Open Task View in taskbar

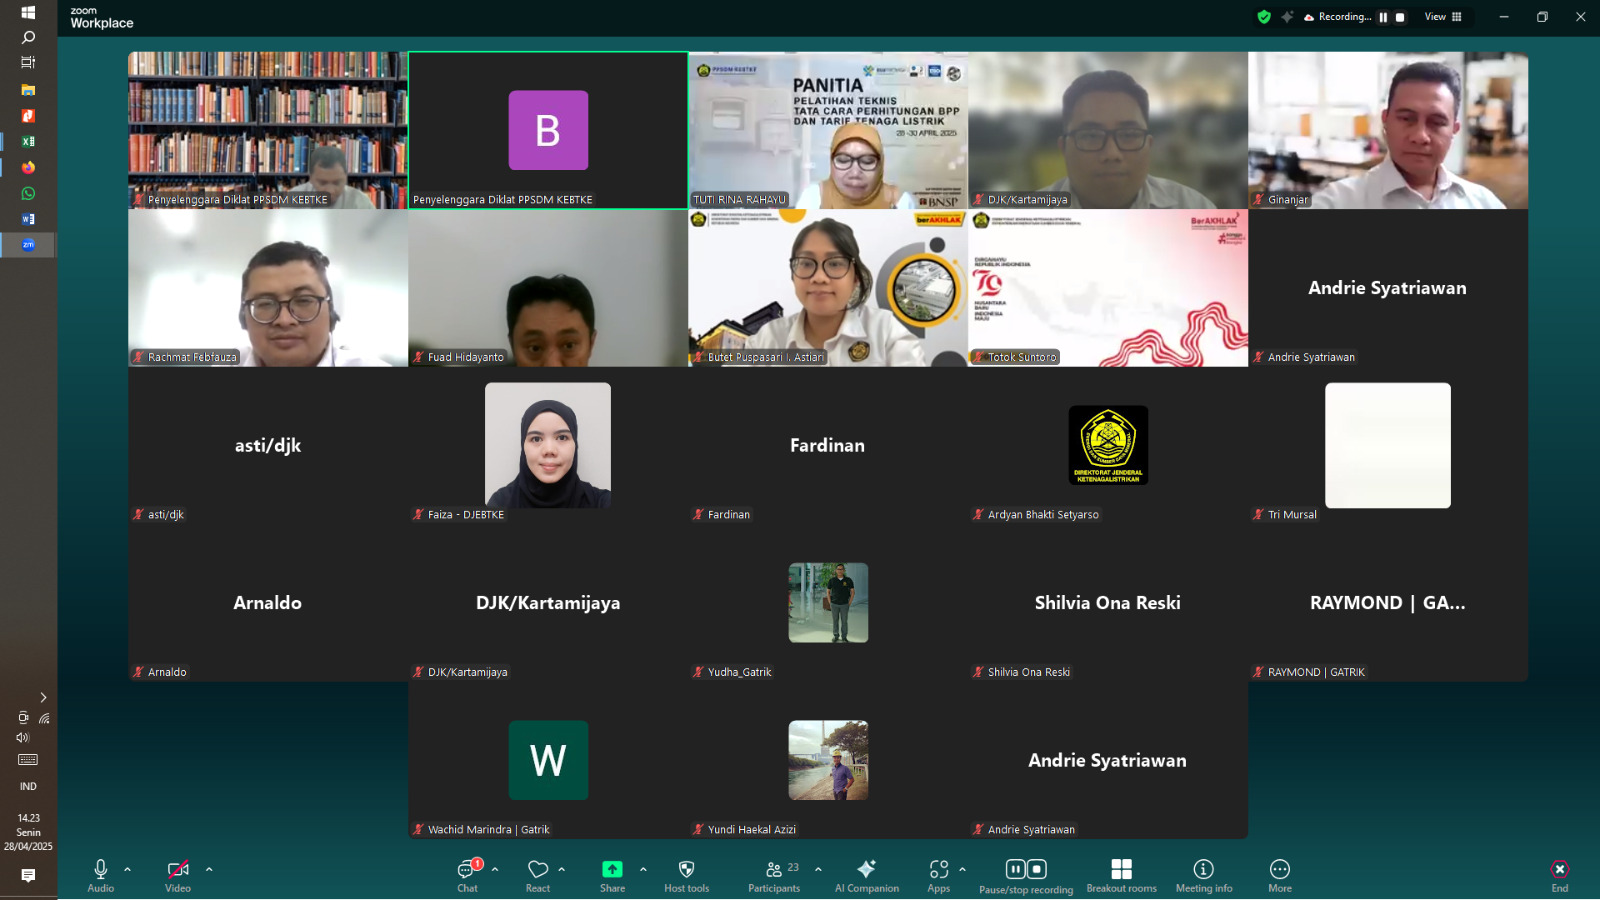tap(28, 62)
